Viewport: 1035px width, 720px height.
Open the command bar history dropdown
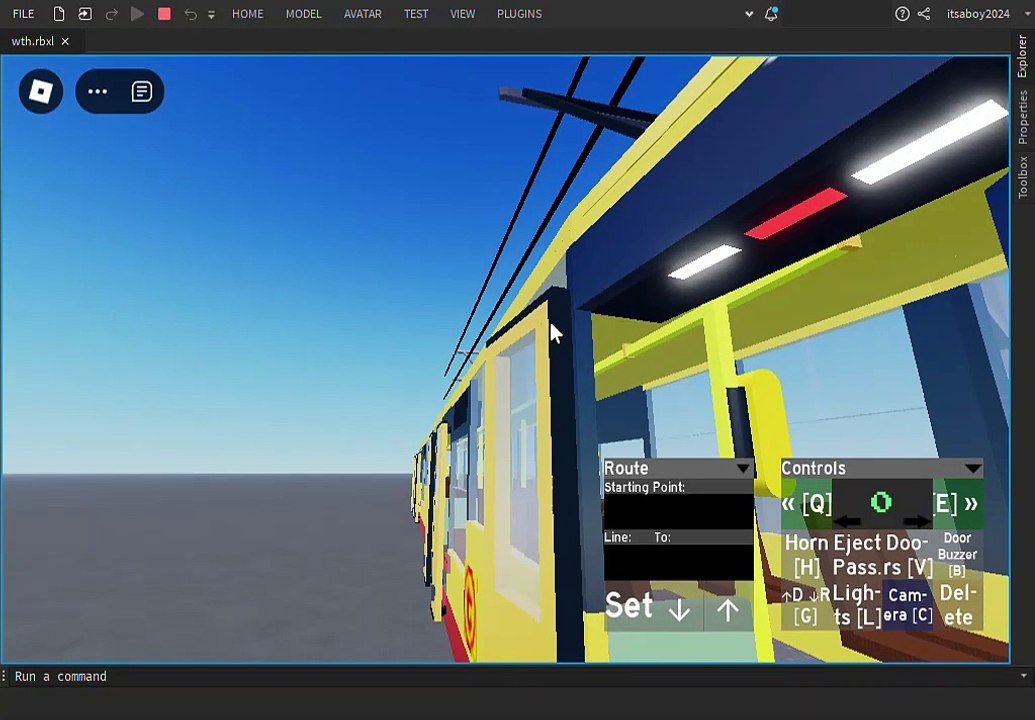(1024, 676)
